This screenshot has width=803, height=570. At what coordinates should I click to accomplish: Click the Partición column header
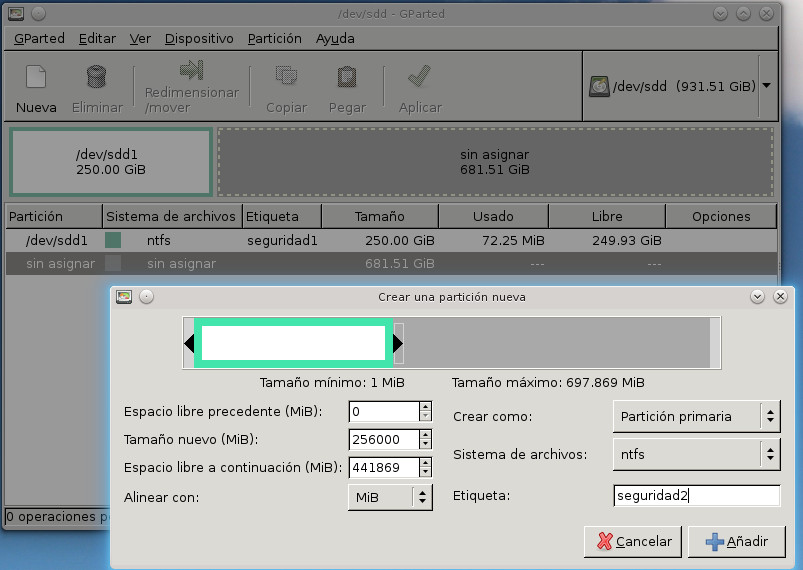54,216
